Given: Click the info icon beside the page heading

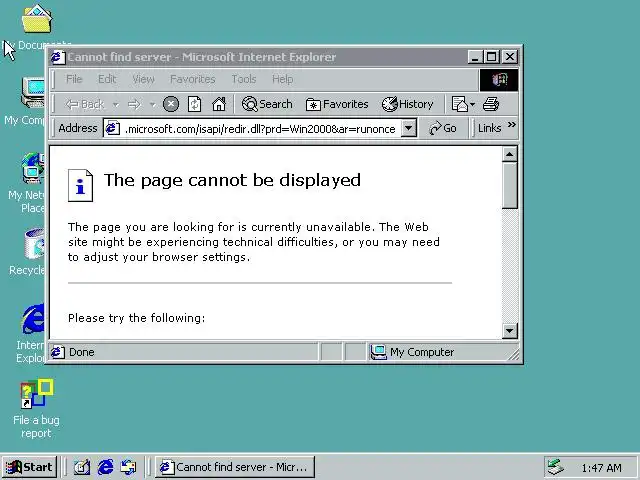Looking at the screenshot, I should pyautogui.click(x=80, y=185).
